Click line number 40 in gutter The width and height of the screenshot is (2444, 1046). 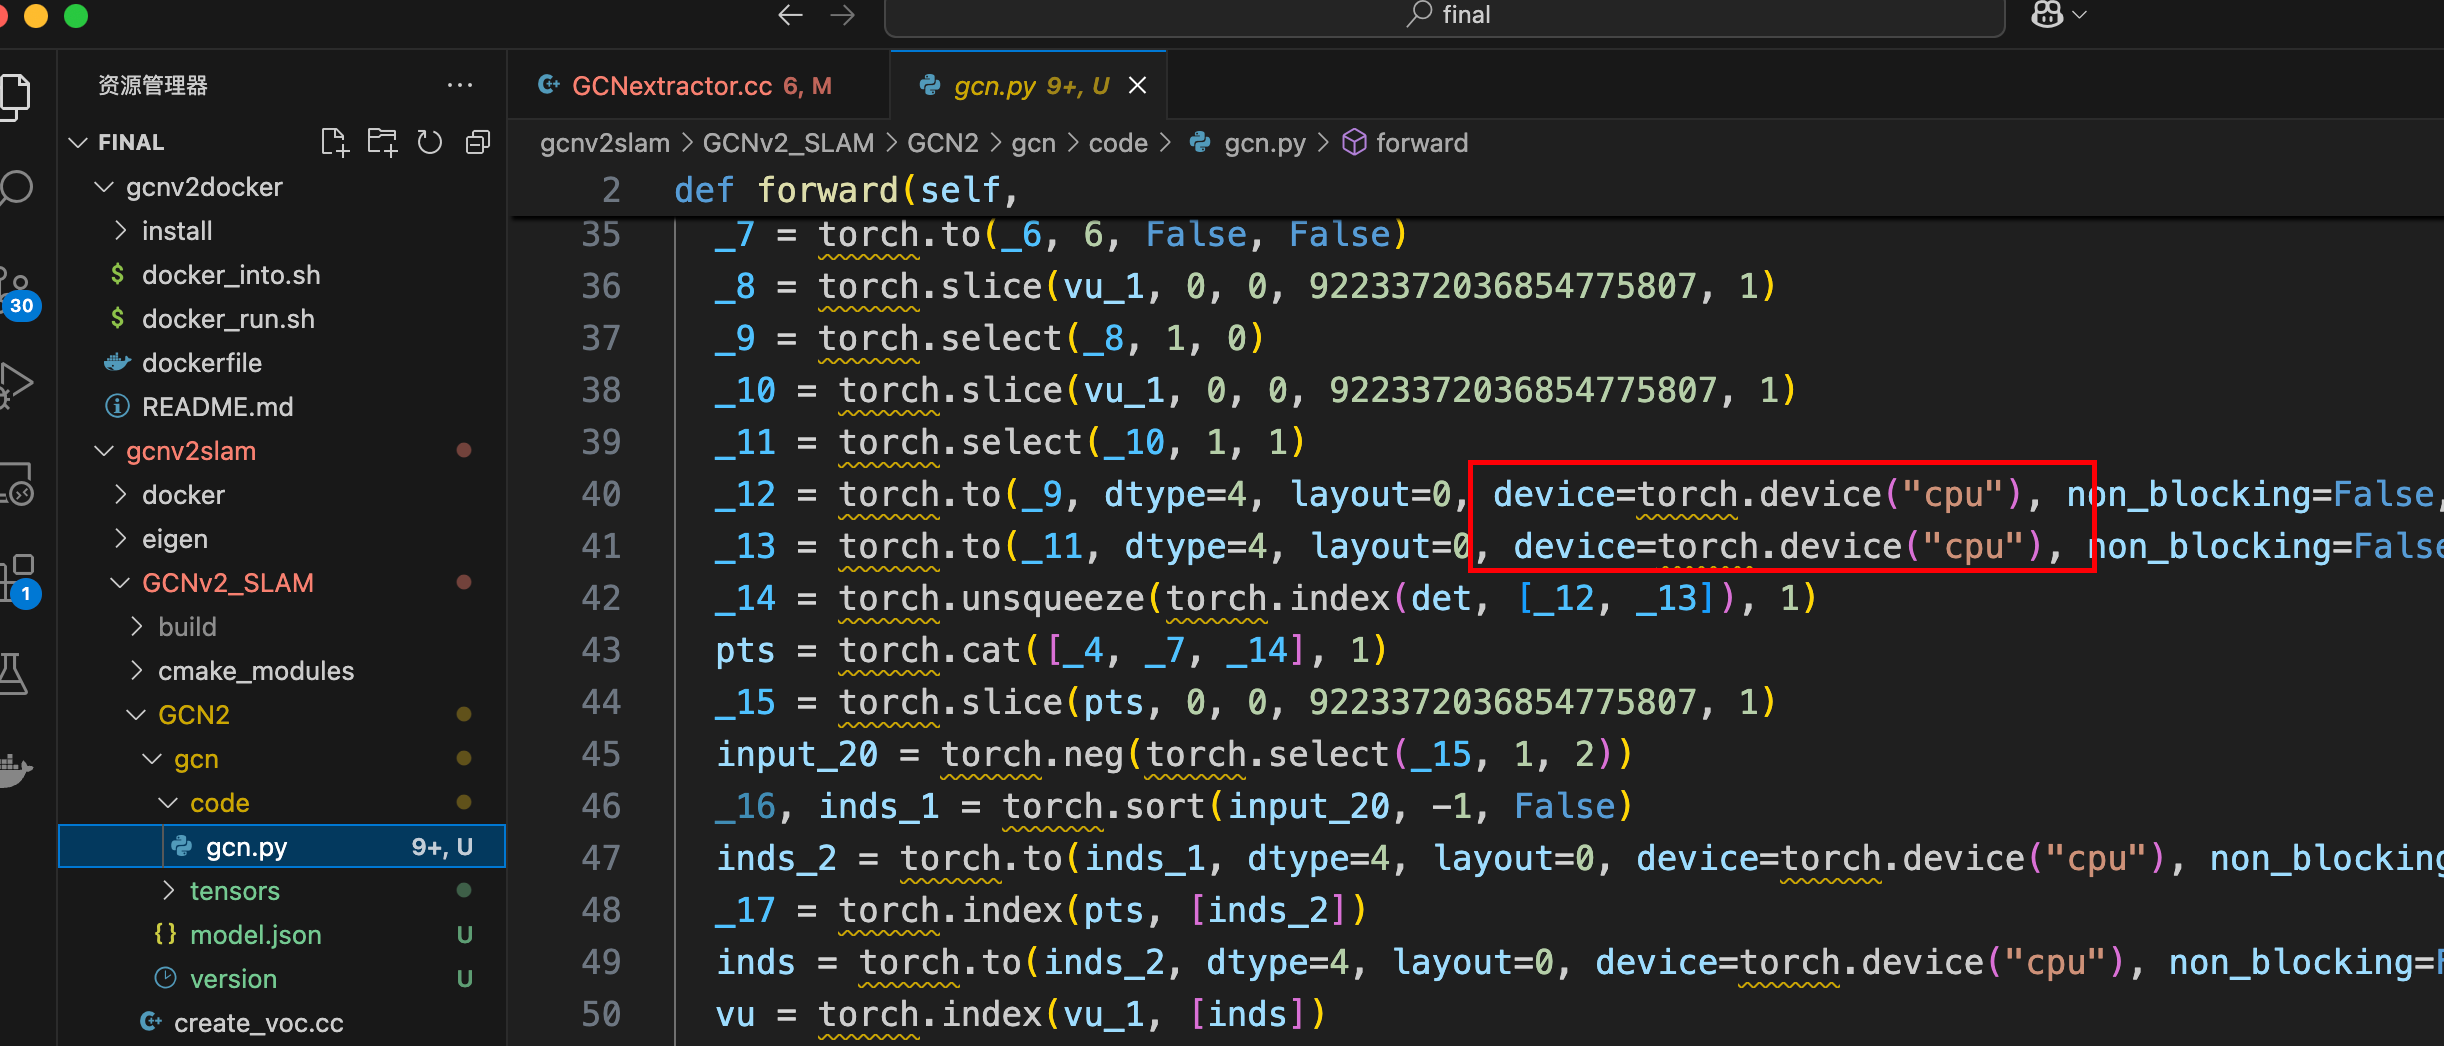pos(601,494)
